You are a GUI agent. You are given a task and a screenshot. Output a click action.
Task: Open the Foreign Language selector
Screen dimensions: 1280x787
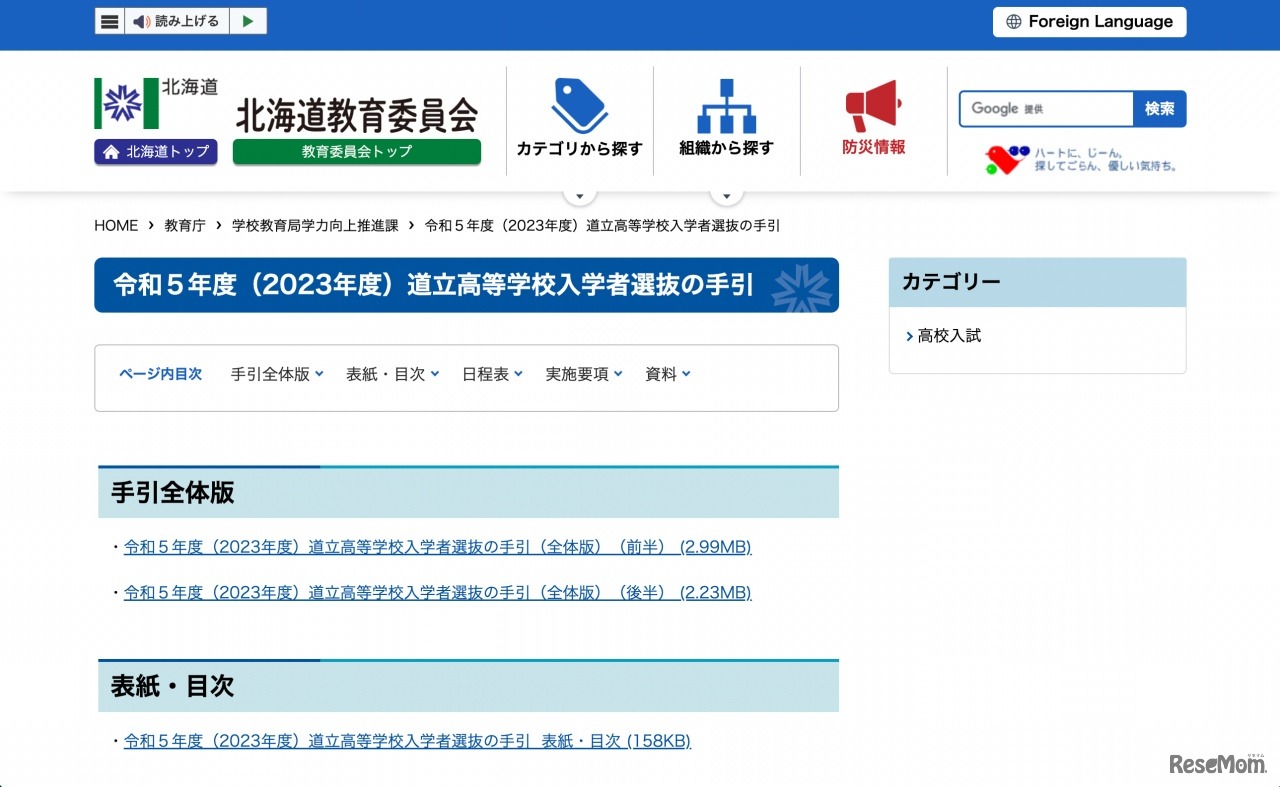pyautogui.click(x=1089, y=22)
